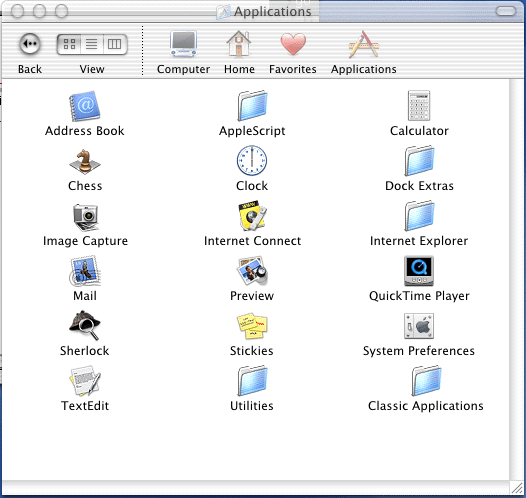Image resolution: width=526 pixels, height=498 pixels.
Task: Select the Utilities folder
Action: pyautogui.click(x=252, y=381)
